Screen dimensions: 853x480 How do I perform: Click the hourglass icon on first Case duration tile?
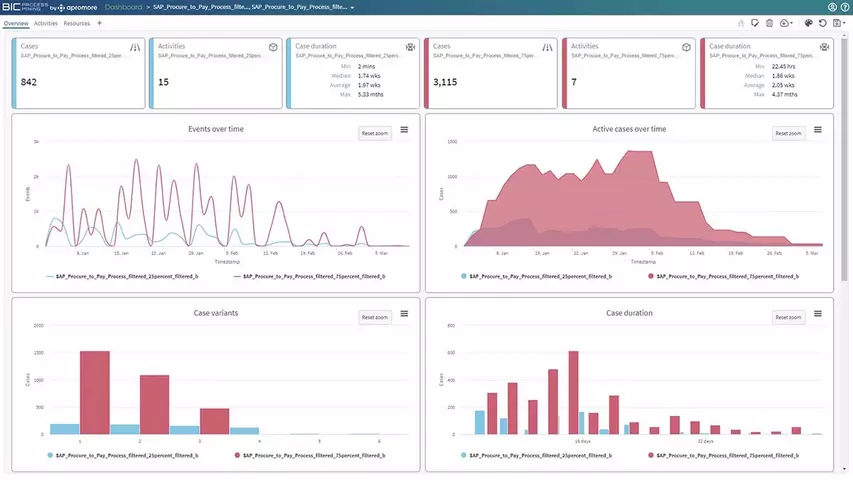tap(410, 47)
